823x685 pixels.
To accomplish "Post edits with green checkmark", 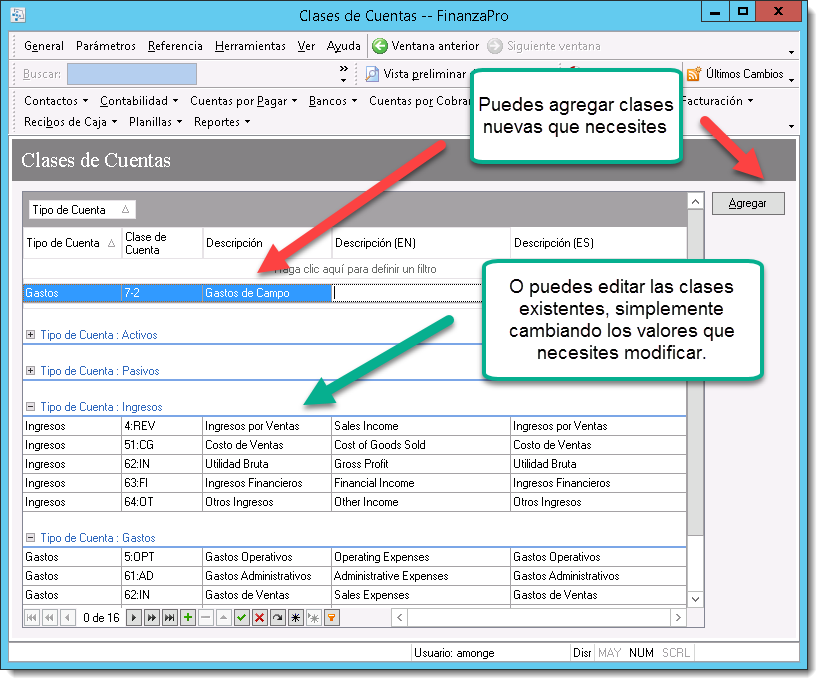I will [241, 618].
